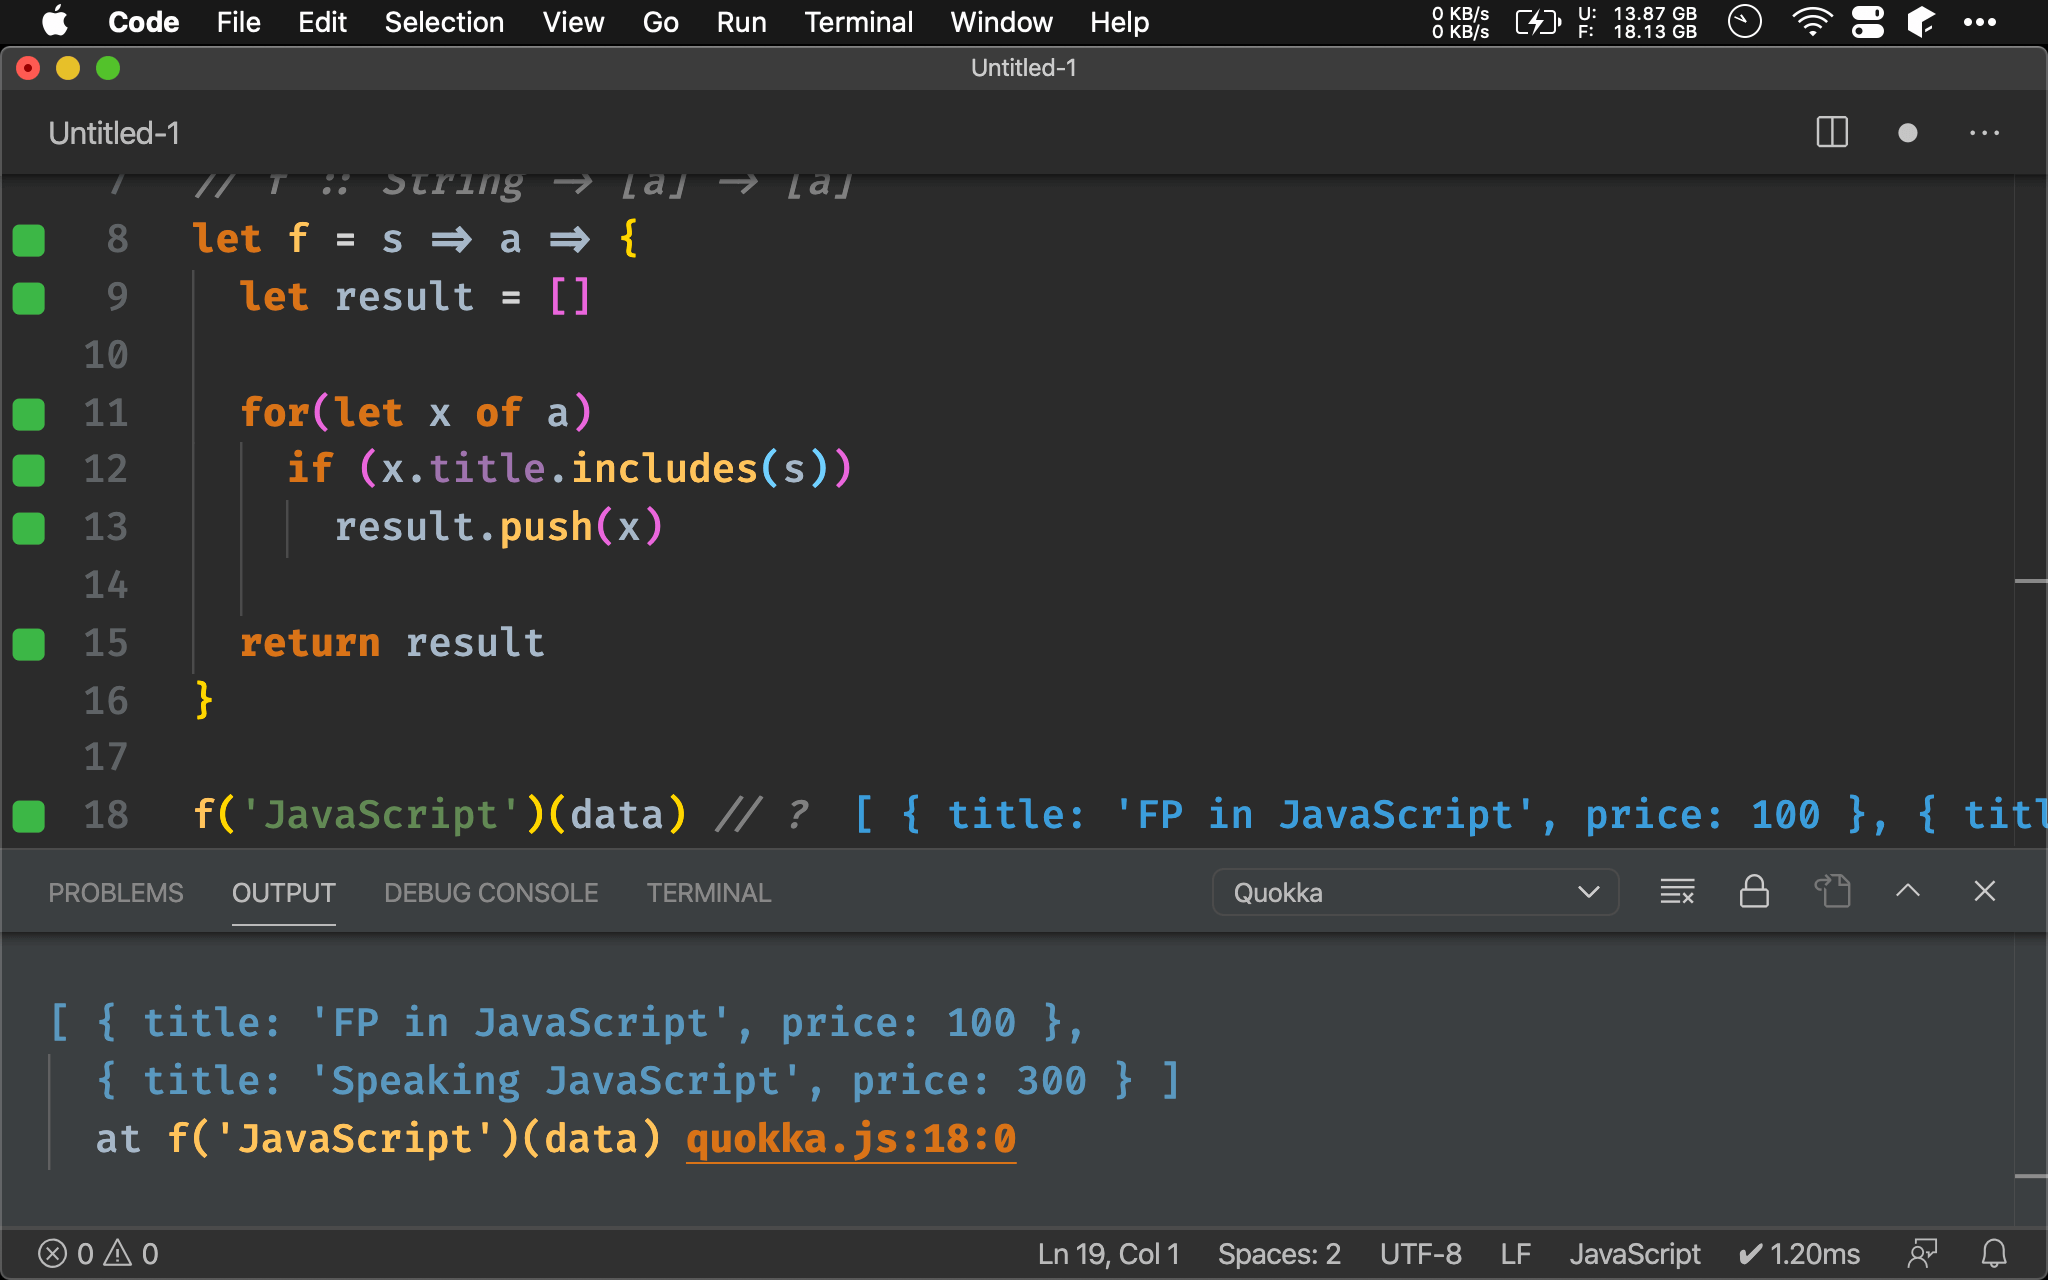The height and width of the screenshot is (1280, 2048).
Task: Click the menu bar cube app icon
Action: 1921,22
